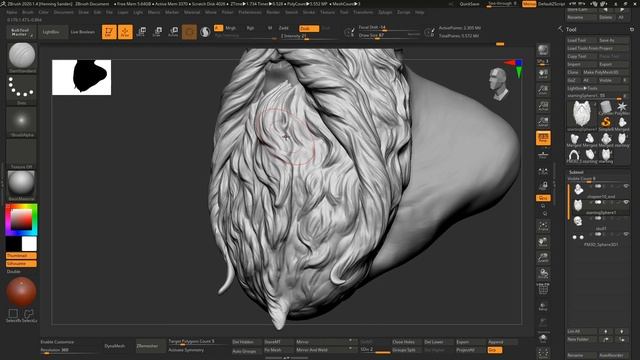Click the Make PolyMesh3D button

pos(606,72)
